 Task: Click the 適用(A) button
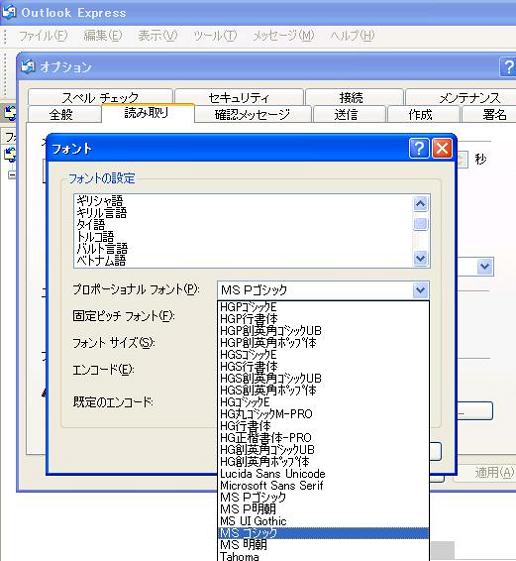tap(494, 473)
